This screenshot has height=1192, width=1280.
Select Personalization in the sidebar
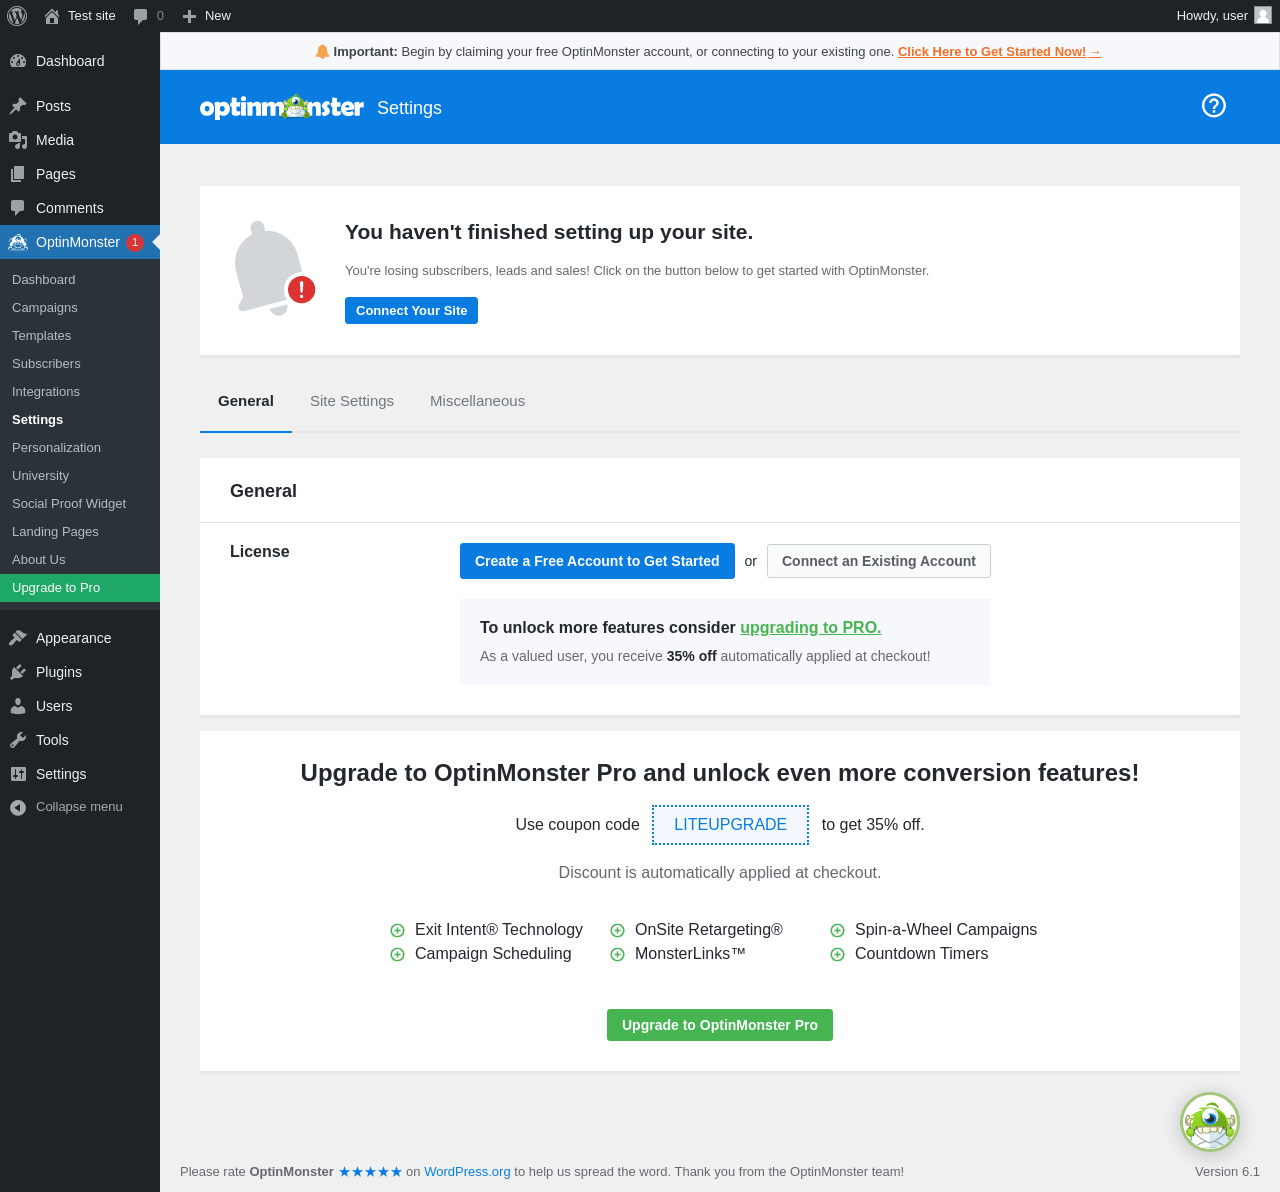[80, 448]
